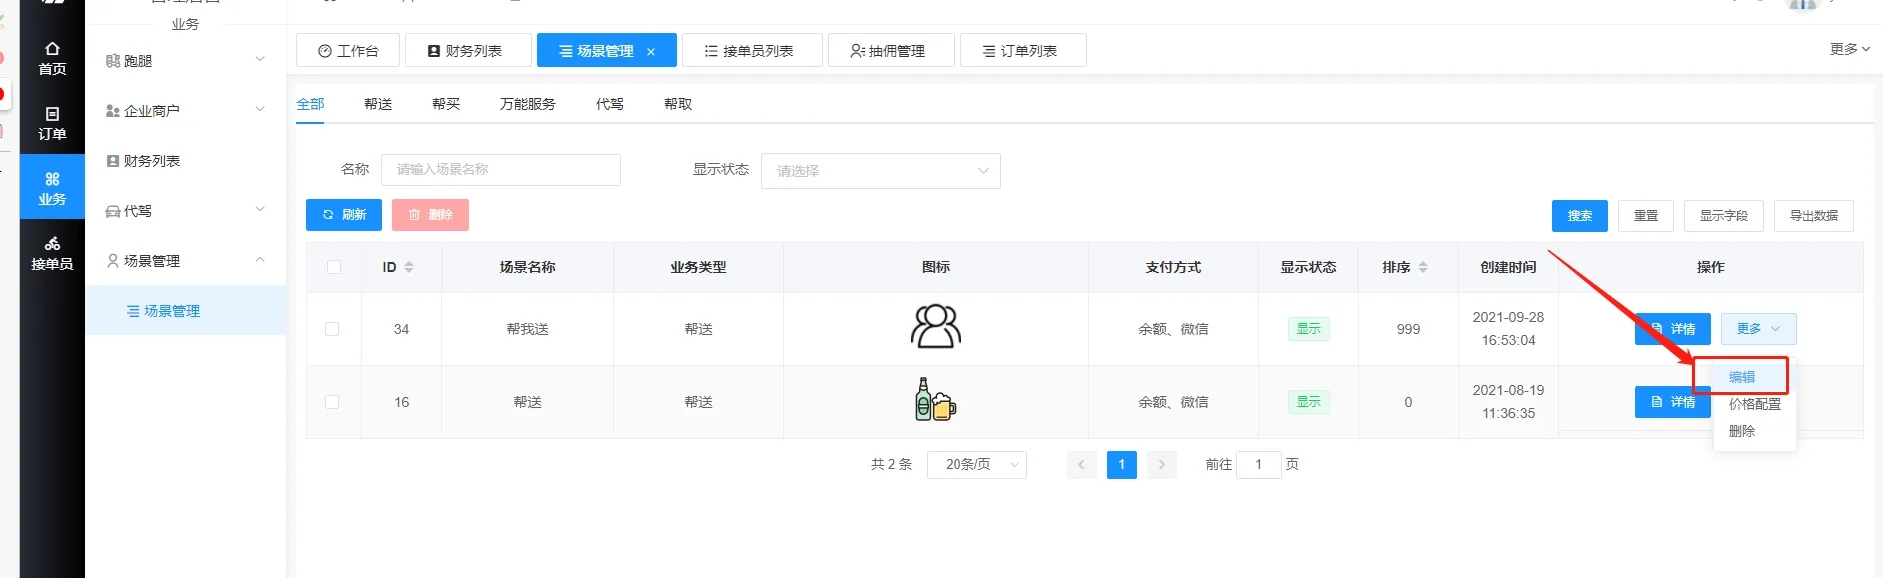The image size is (1883, 578).
Task: Focus the 名称 scene name input field
Action: (x=500, y=170)
